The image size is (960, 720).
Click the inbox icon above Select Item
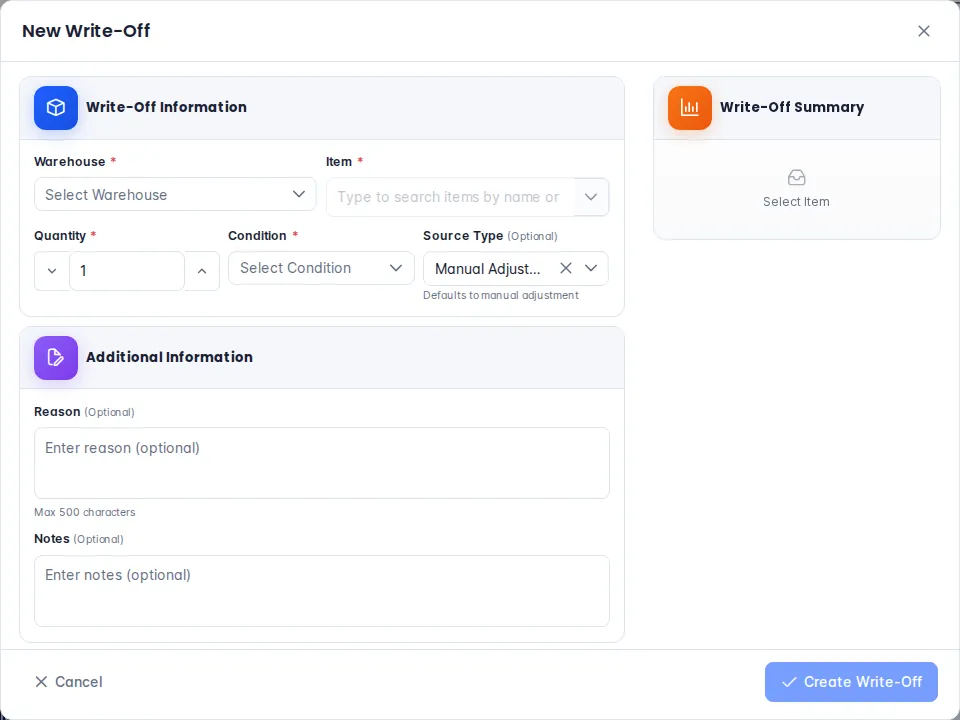coord(796,178)
